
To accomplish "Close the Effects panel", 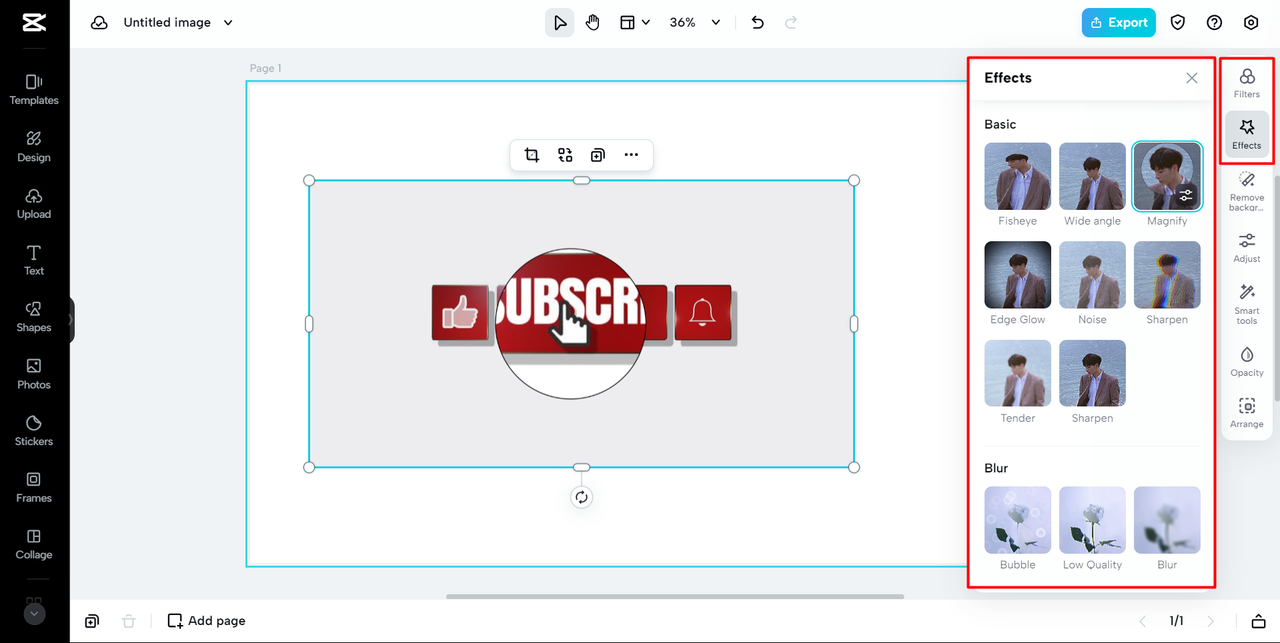I will (x=1192, y=78).
